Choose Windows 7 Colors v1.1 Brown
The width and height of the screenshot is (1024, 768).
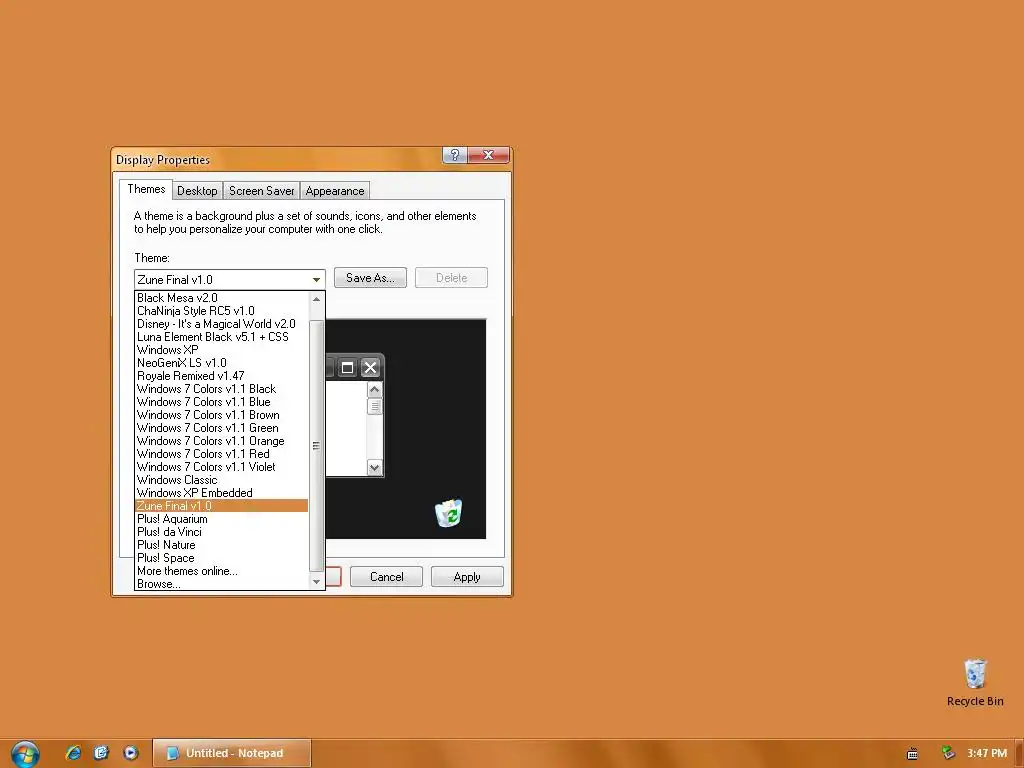pos(221,415)
